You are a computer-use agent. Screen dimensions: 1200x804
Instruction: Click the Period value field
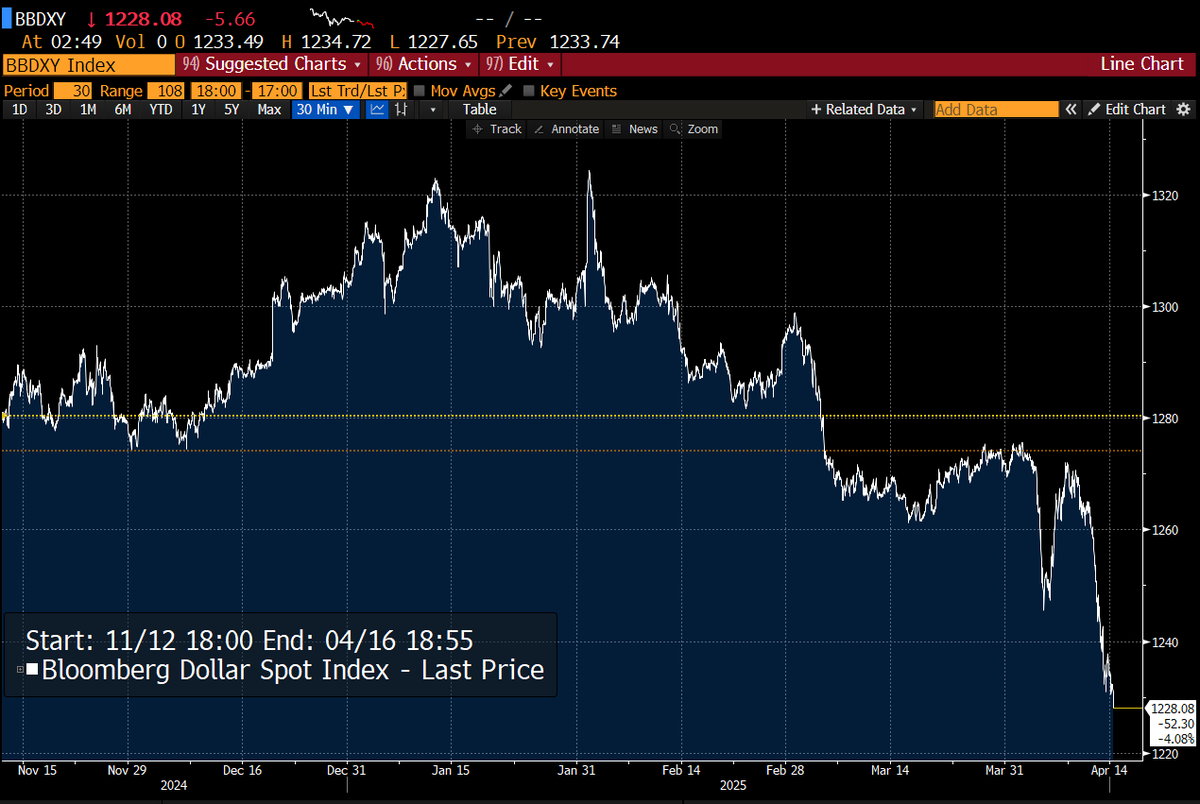(x=75, y=91)
